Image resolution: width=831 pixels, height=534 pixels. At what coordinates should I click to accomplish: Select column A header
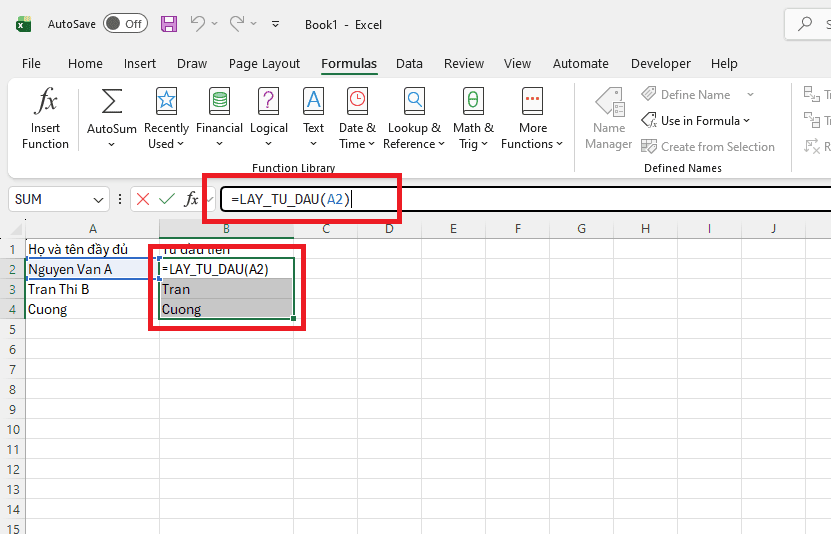click(93, 229)
